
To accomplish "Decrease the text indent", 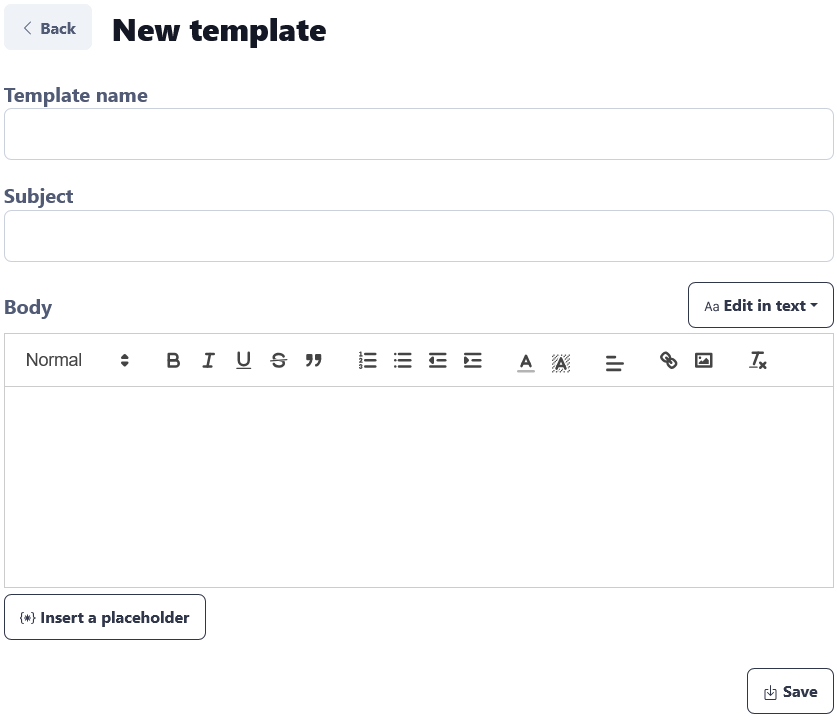I will [438, 360].
